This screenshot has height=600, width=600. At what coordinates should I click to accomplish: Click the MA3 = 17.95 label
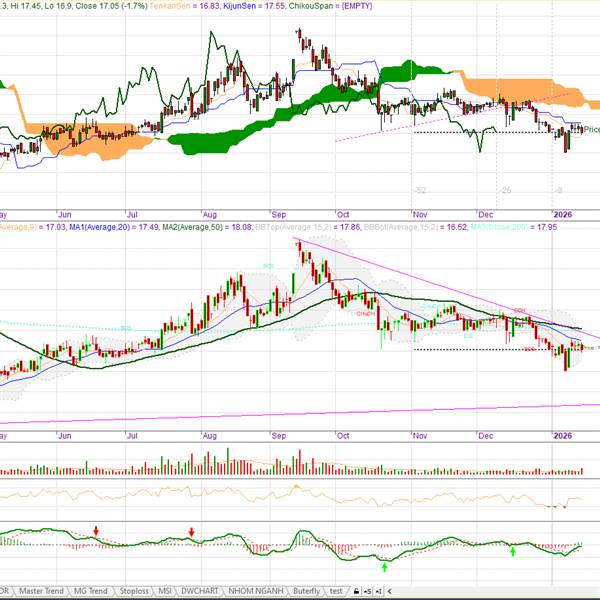514,227
